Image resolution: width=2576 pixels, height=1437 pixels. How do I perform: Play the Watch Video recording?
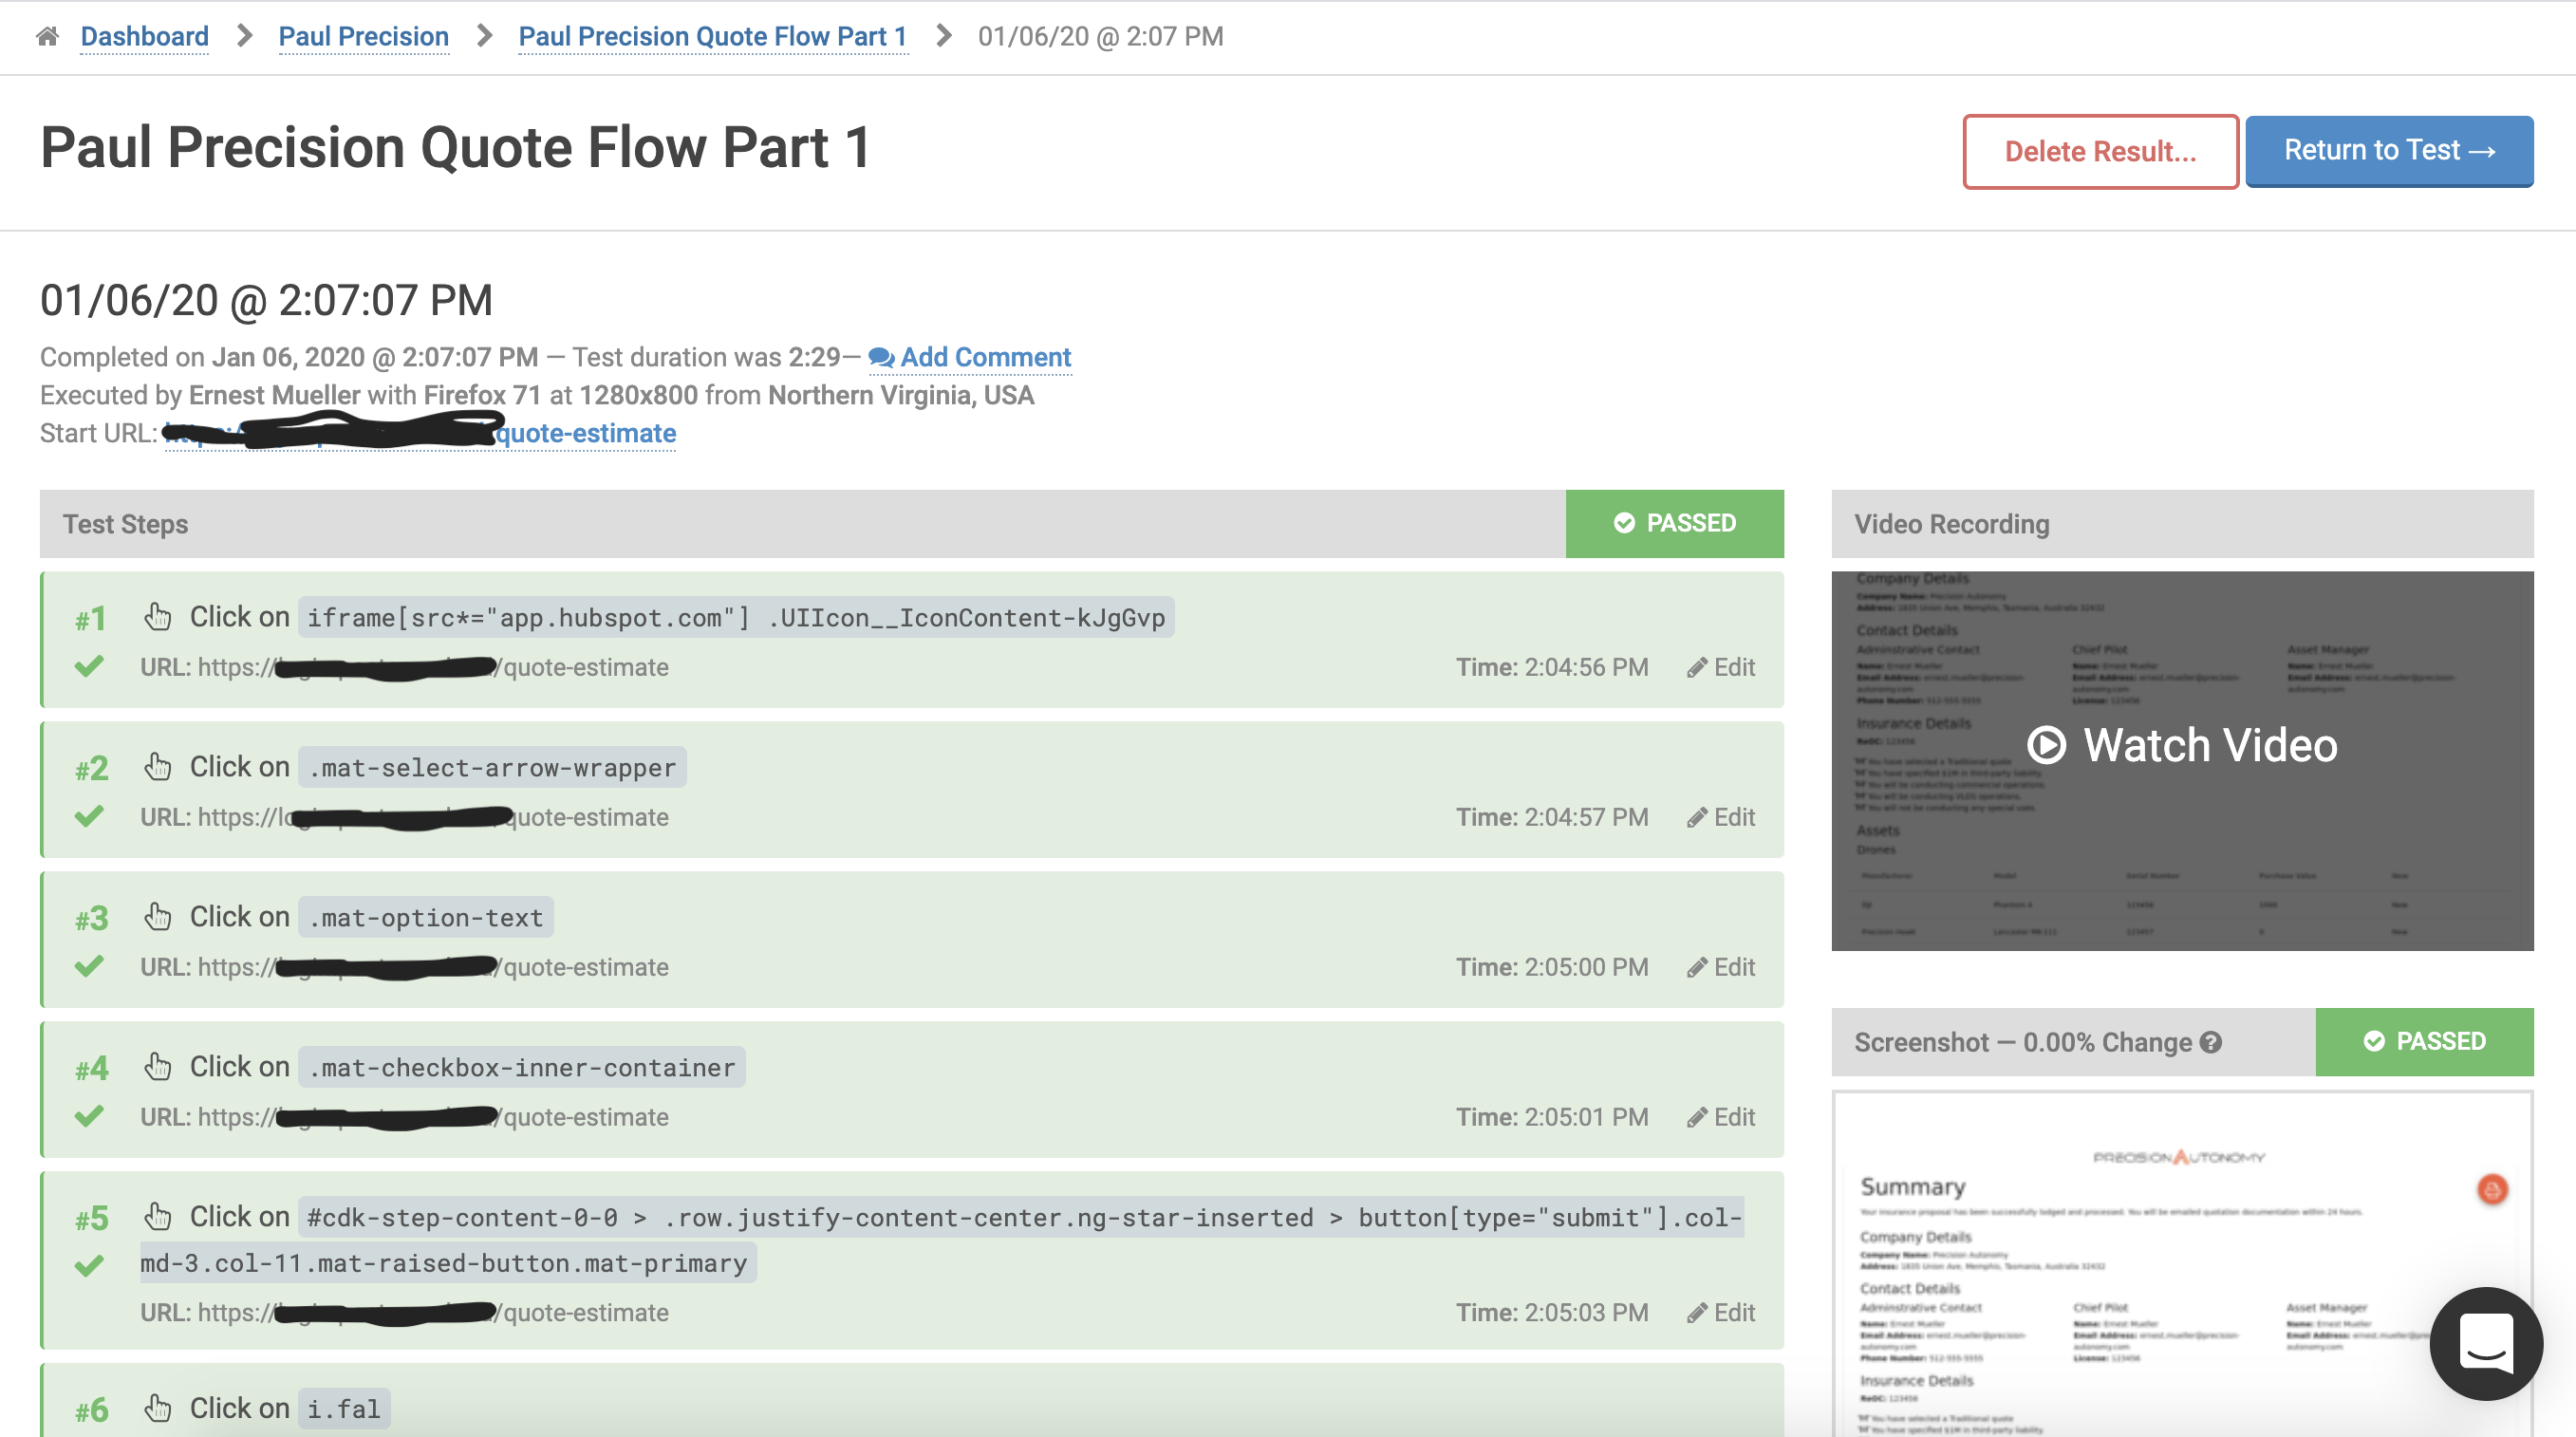[x=2181, y=746]
